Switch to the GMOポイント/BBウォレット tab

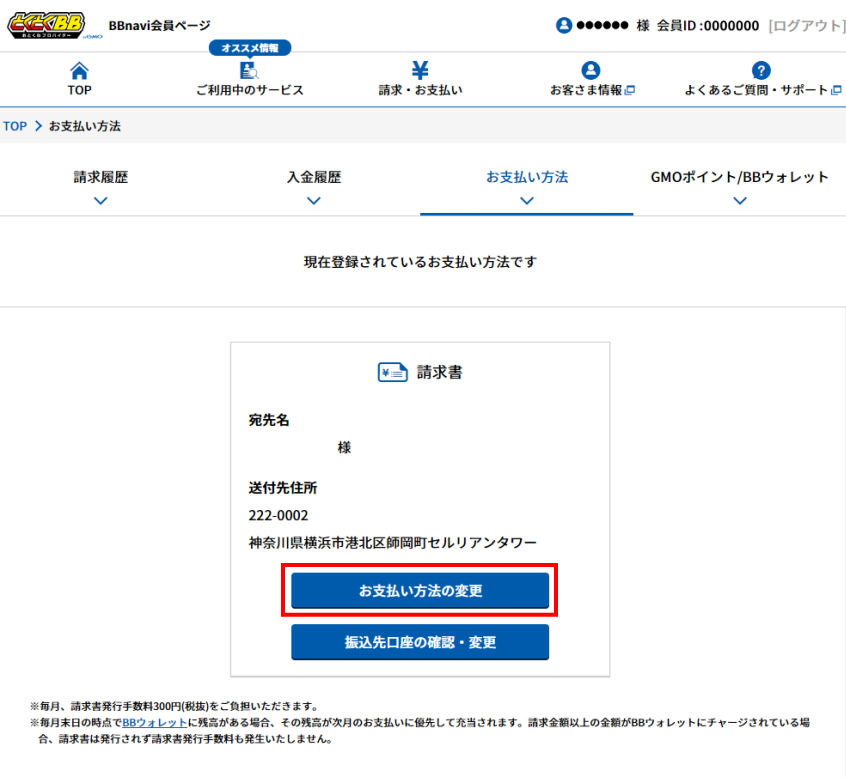(x=740, y=176)
